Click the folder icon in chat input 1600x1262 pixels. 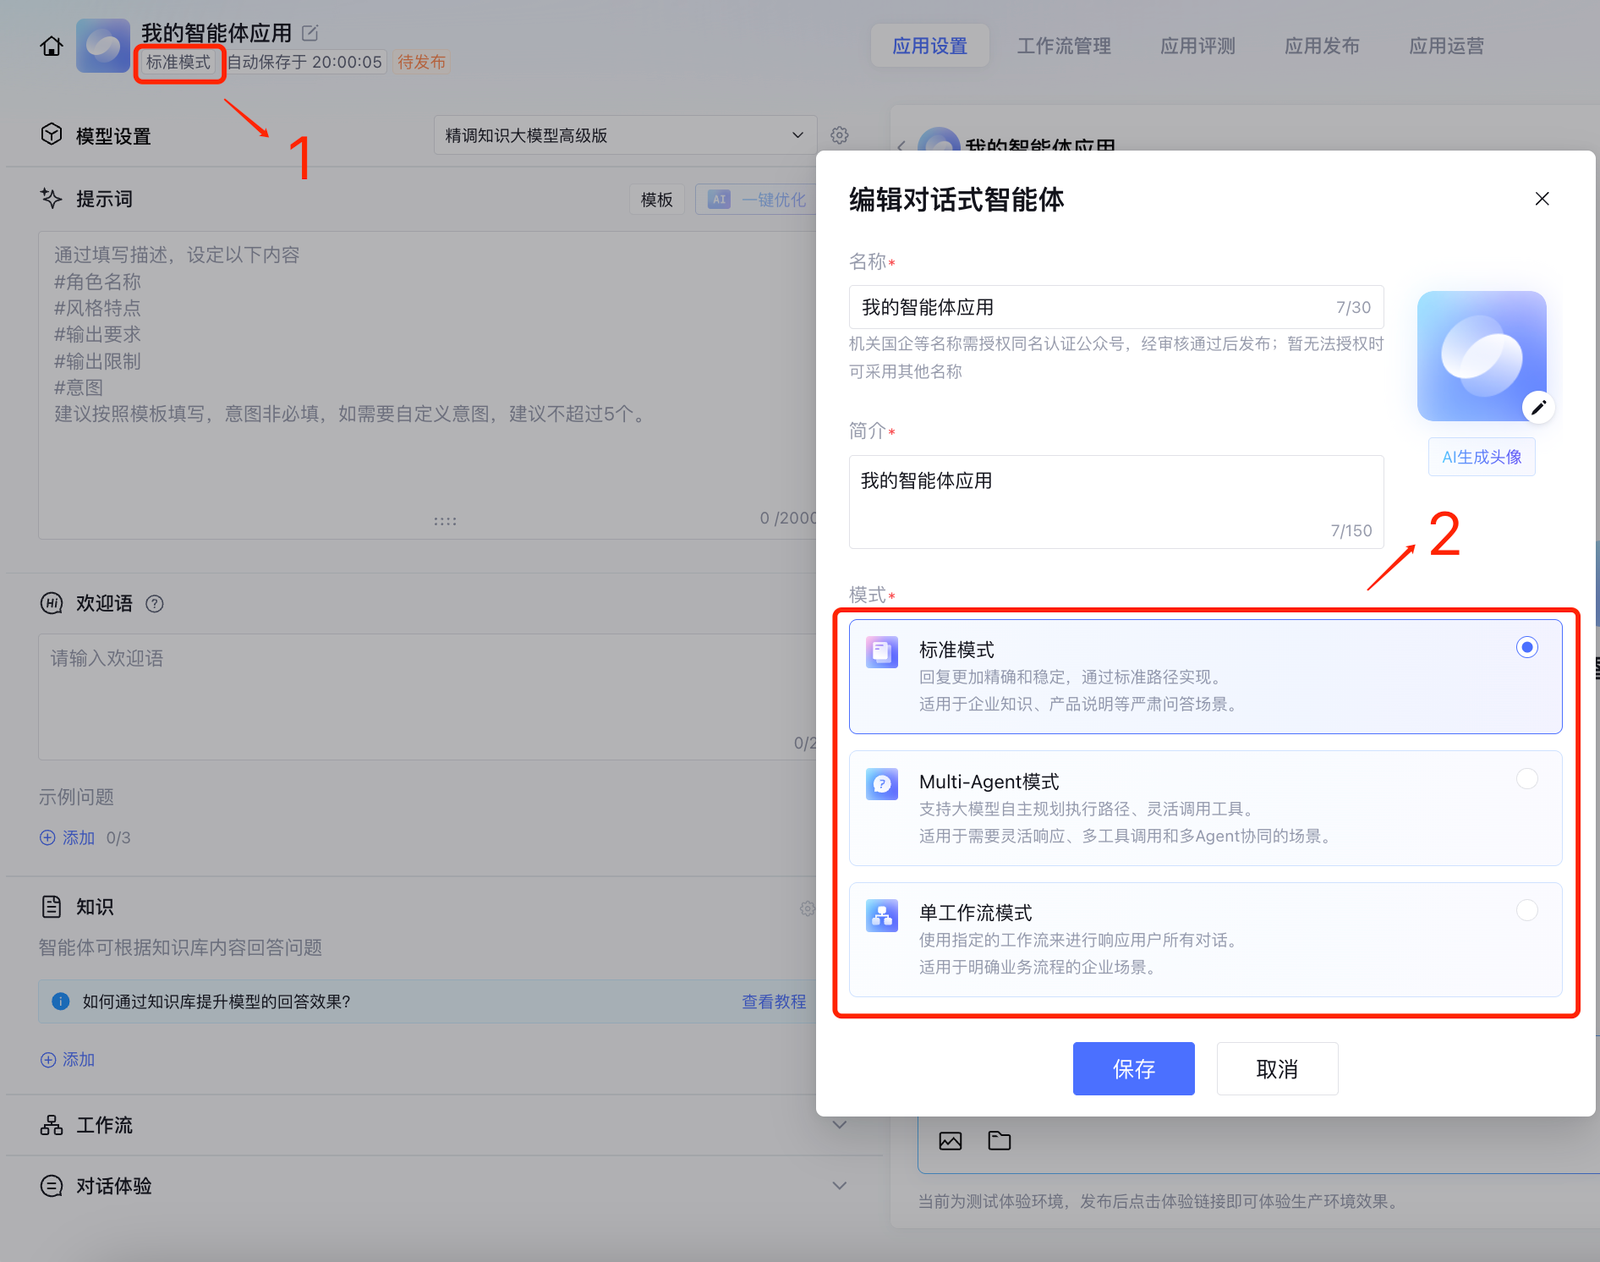(999, 1141)
